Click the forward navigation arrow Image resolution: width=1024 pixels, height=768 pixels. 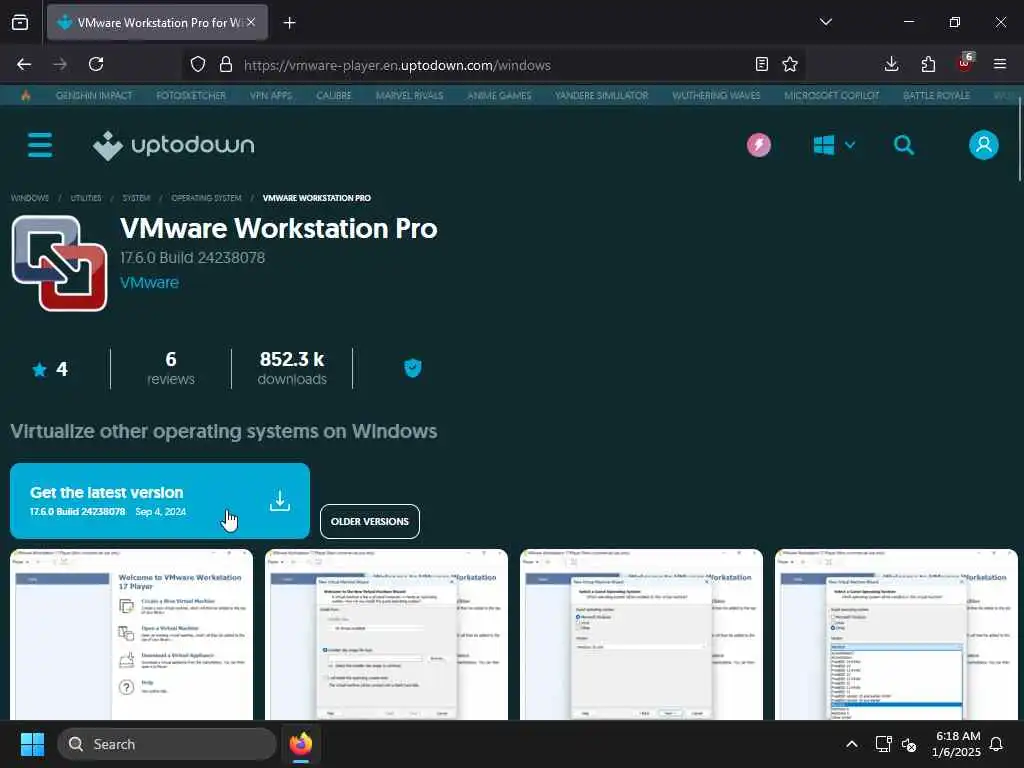[x=60, y=64]
